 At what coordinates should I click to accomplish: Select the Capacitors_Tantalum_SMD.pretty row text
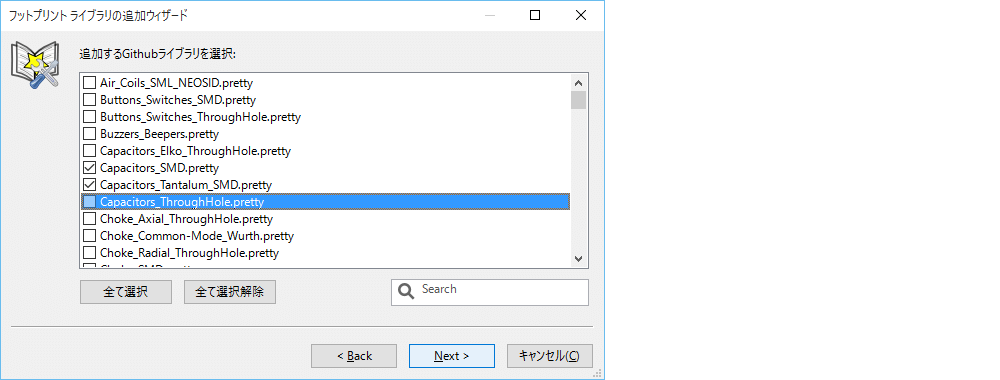[x=186, y=186]
